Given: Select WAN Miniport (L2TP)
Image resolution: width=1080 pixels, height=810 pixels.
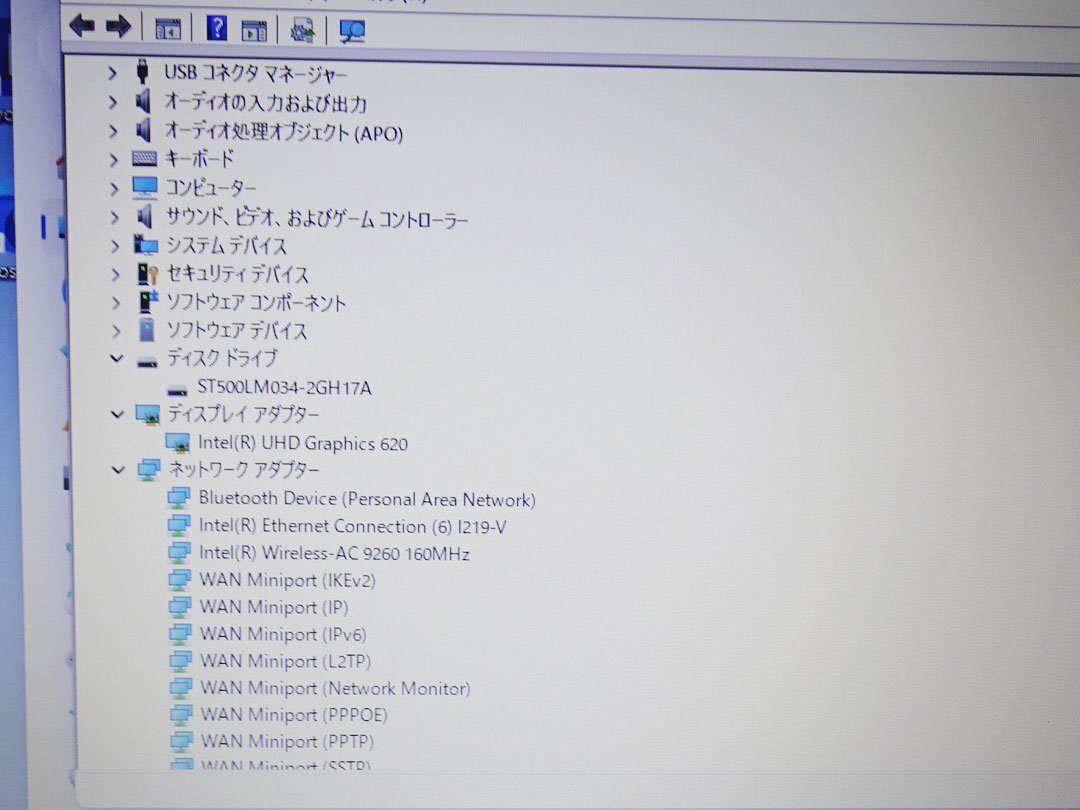Looking at the screenshot, I should click(x=286, y=661).
